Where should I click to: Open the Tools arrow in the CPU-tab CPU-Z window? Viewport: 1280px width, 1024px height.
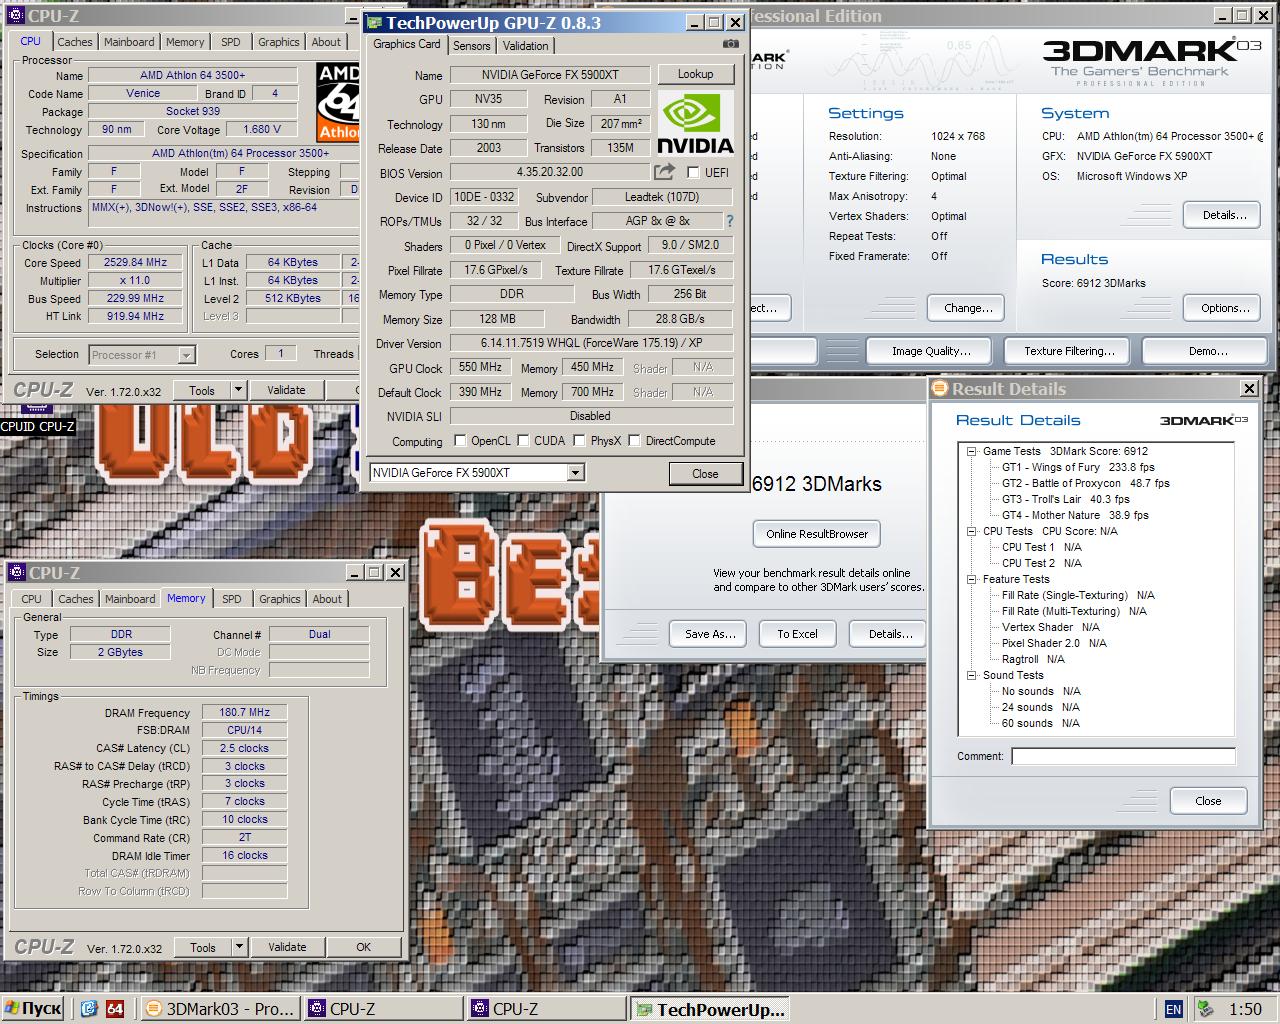(238, 390)
